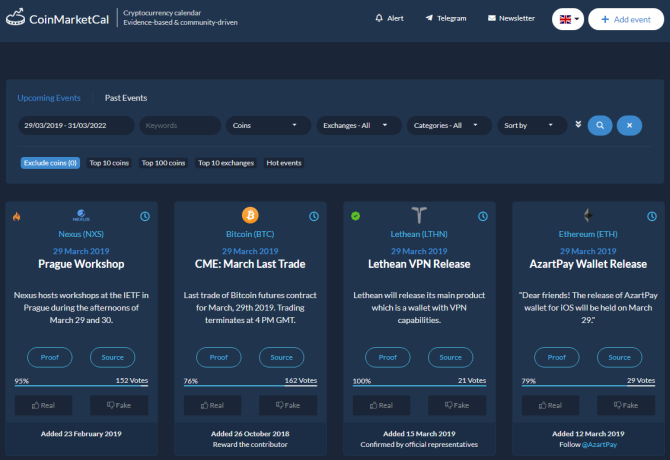The image size is (670, 460).
Task: Open Proof for Prague Workshop
Action: (50, 357)
